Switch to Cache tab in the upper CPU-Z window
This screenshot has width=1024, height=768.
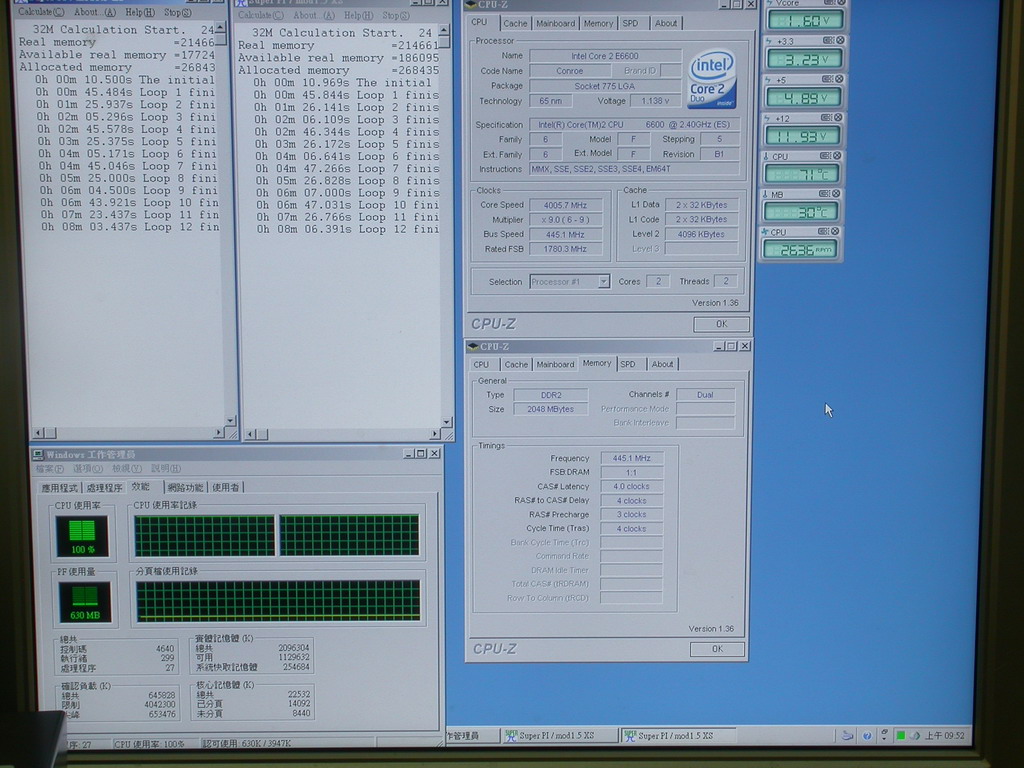coord(515,24)
